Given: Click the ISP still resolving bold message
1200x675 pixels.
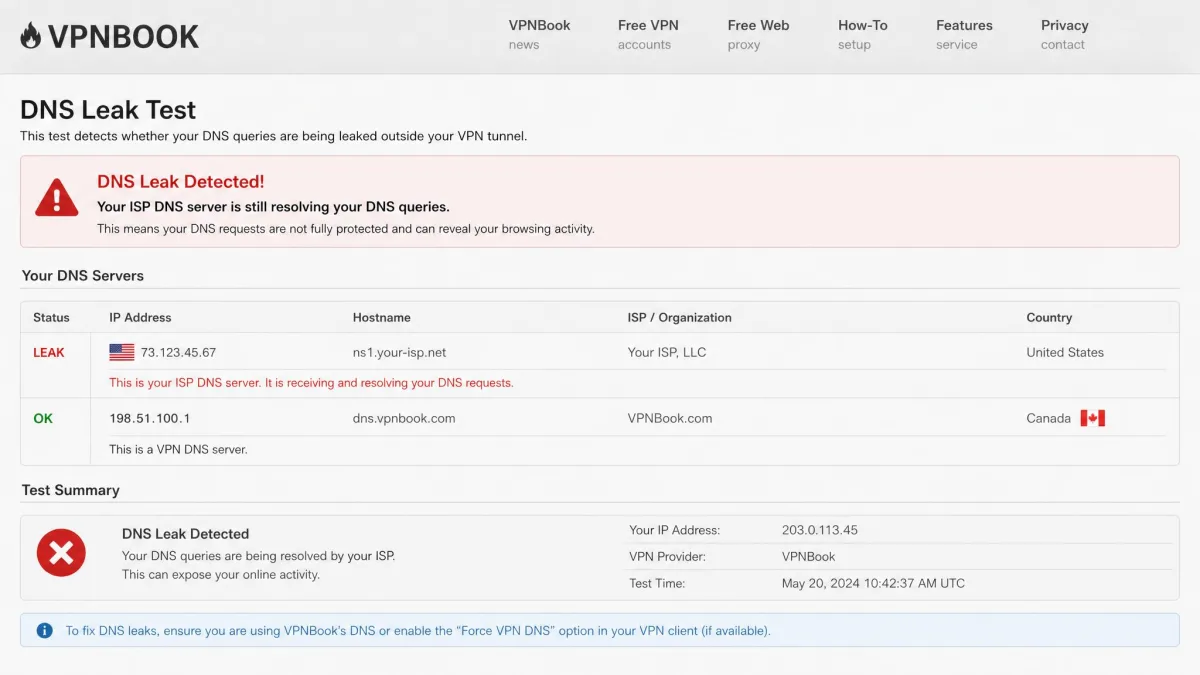Looking at the screenshot, I should [x=273, y=207].
